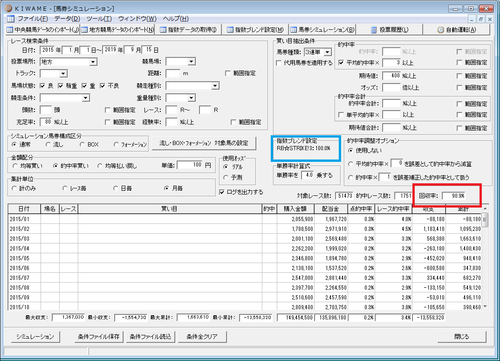The height and width of the screenshot is (361, 500).
Task: Select the 流し radio button
Action: click(48, 145)
